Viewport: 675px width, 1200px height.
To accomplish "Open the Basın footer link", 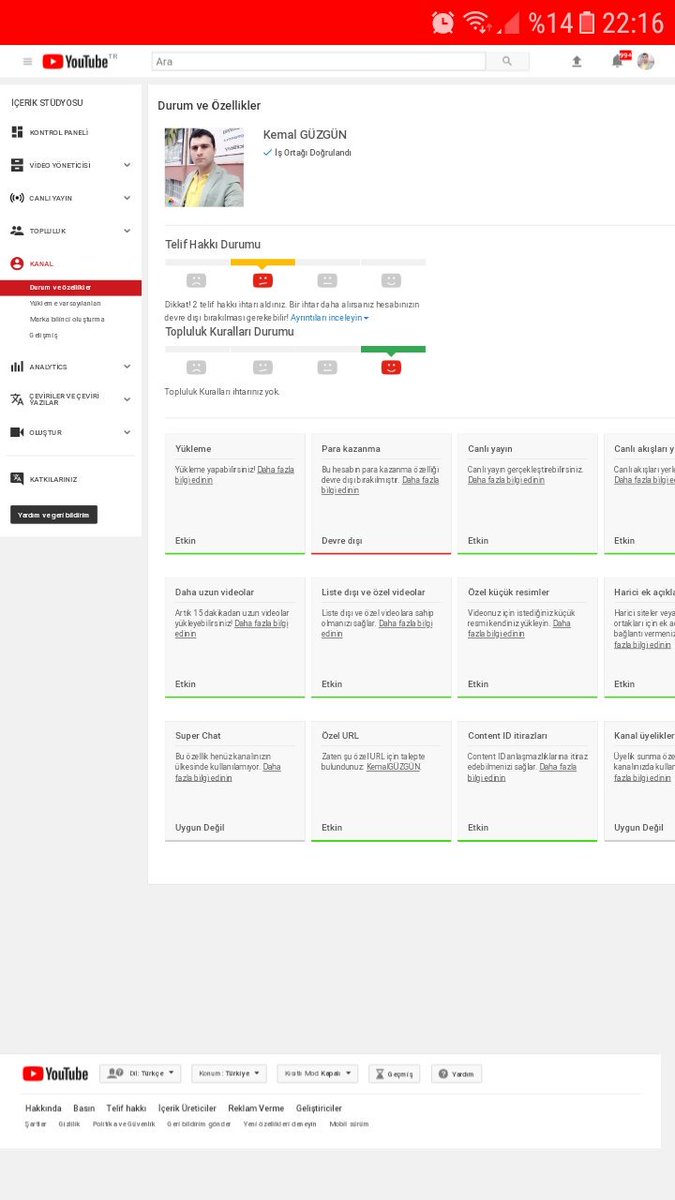I will click(x=84, y=1108).
